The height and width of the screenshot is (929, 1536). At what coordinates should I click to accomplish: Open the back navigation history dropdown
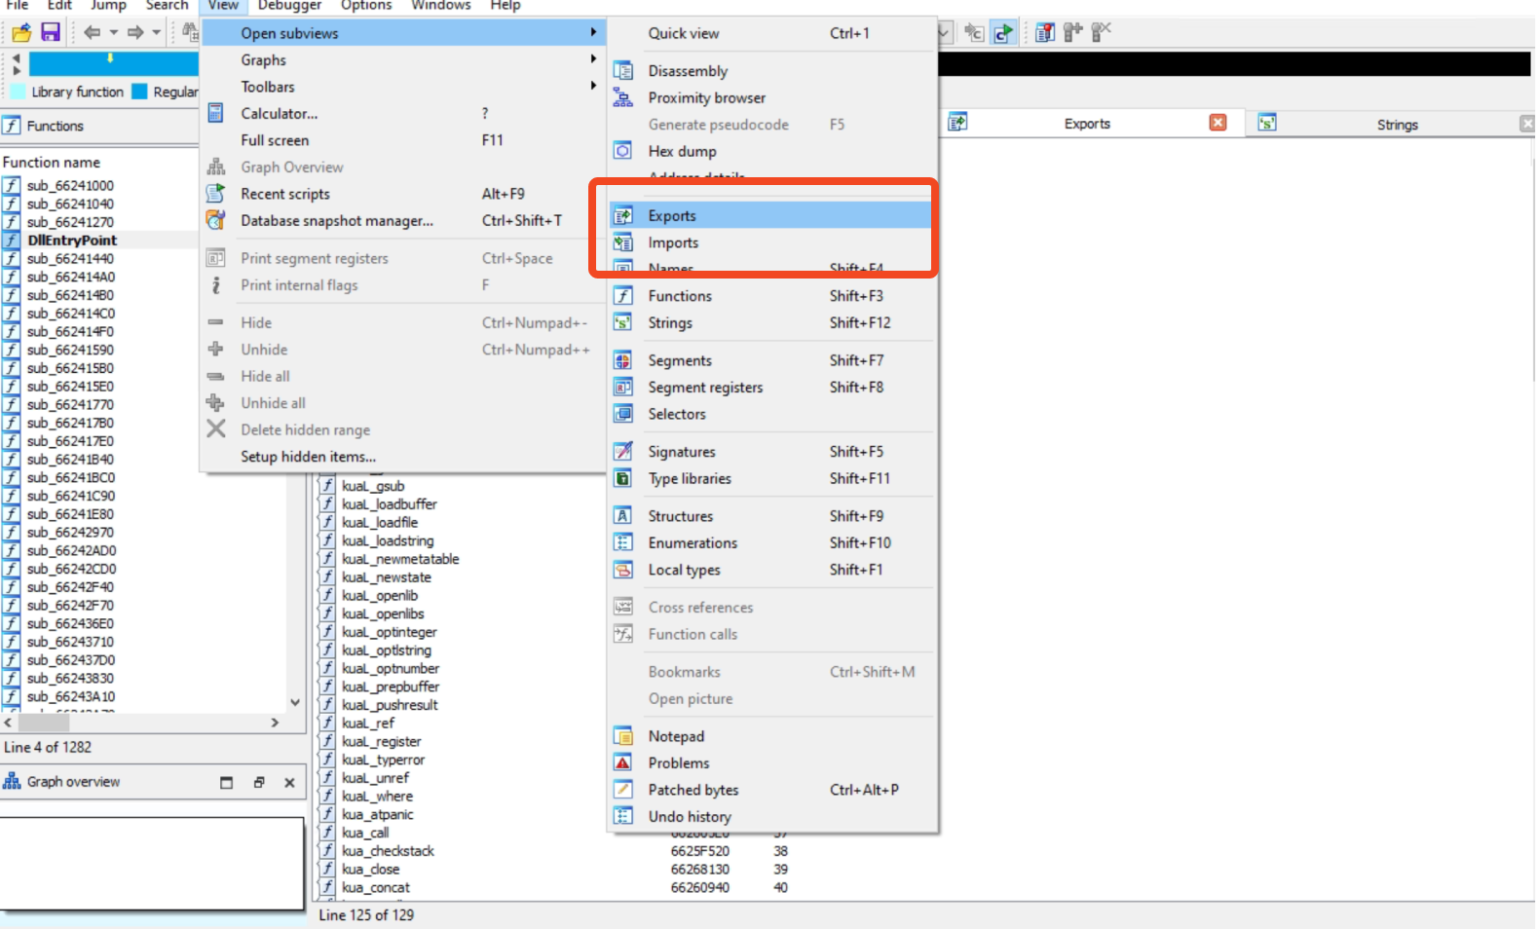(113, 33)
